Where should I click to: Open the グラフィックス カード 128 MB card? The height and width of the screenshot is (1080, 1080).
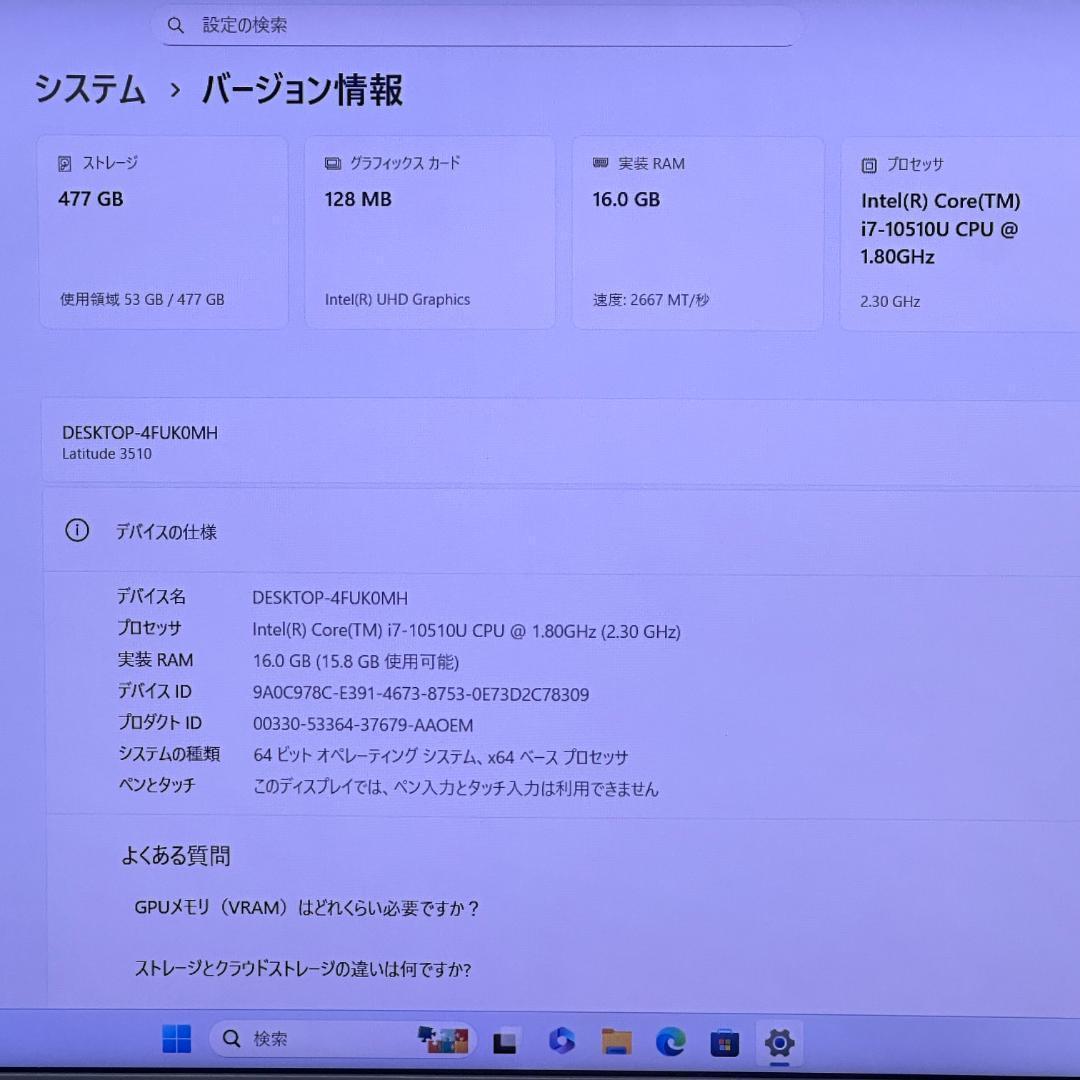(x=430, y=233)
